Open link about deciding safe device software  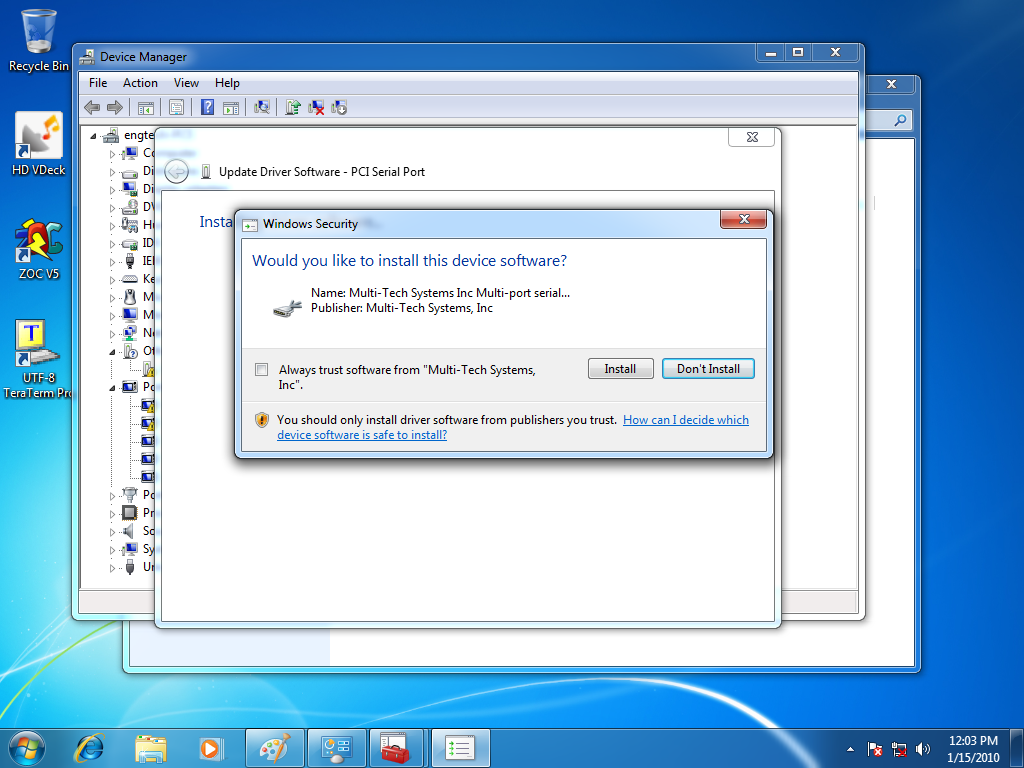[x=685, y=420]
